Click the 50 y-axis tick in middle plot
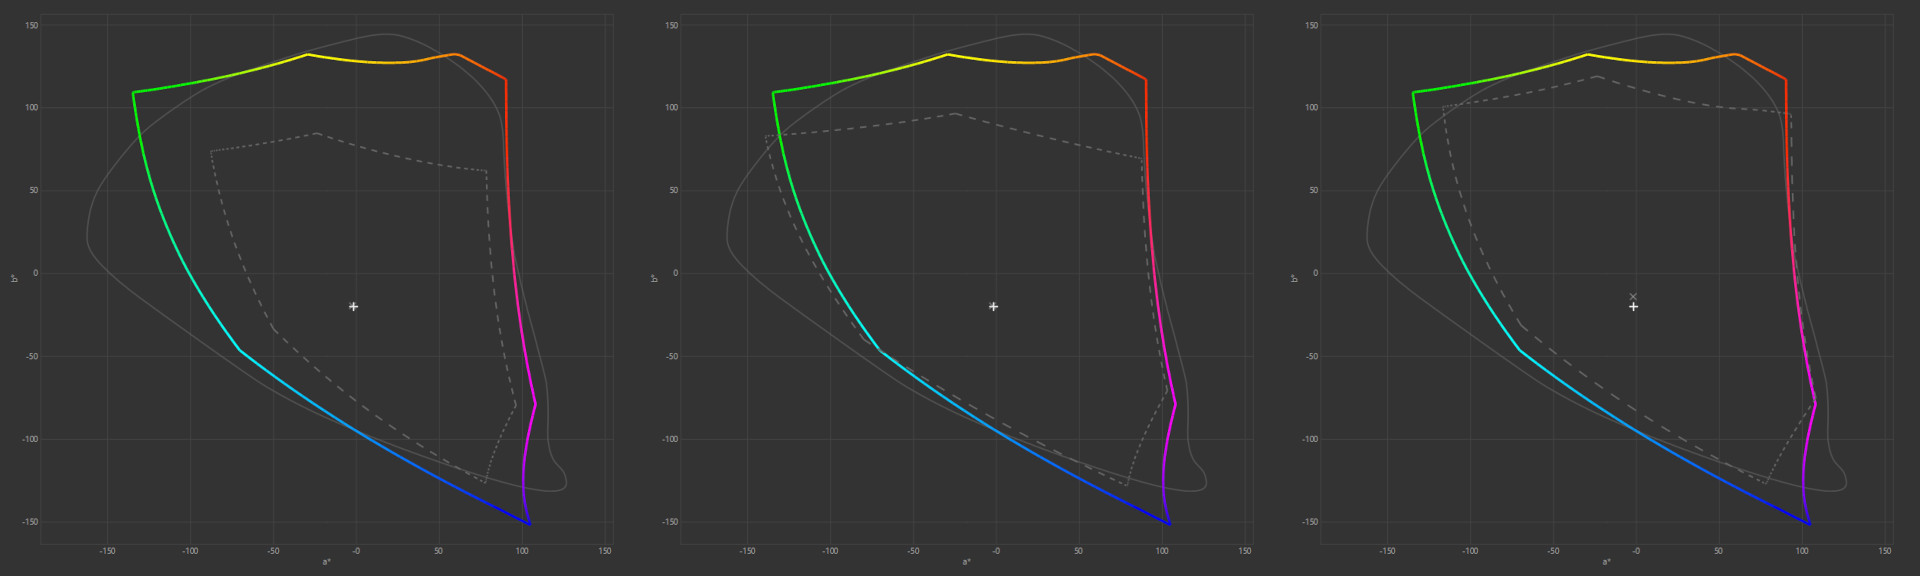 [673, 190]
